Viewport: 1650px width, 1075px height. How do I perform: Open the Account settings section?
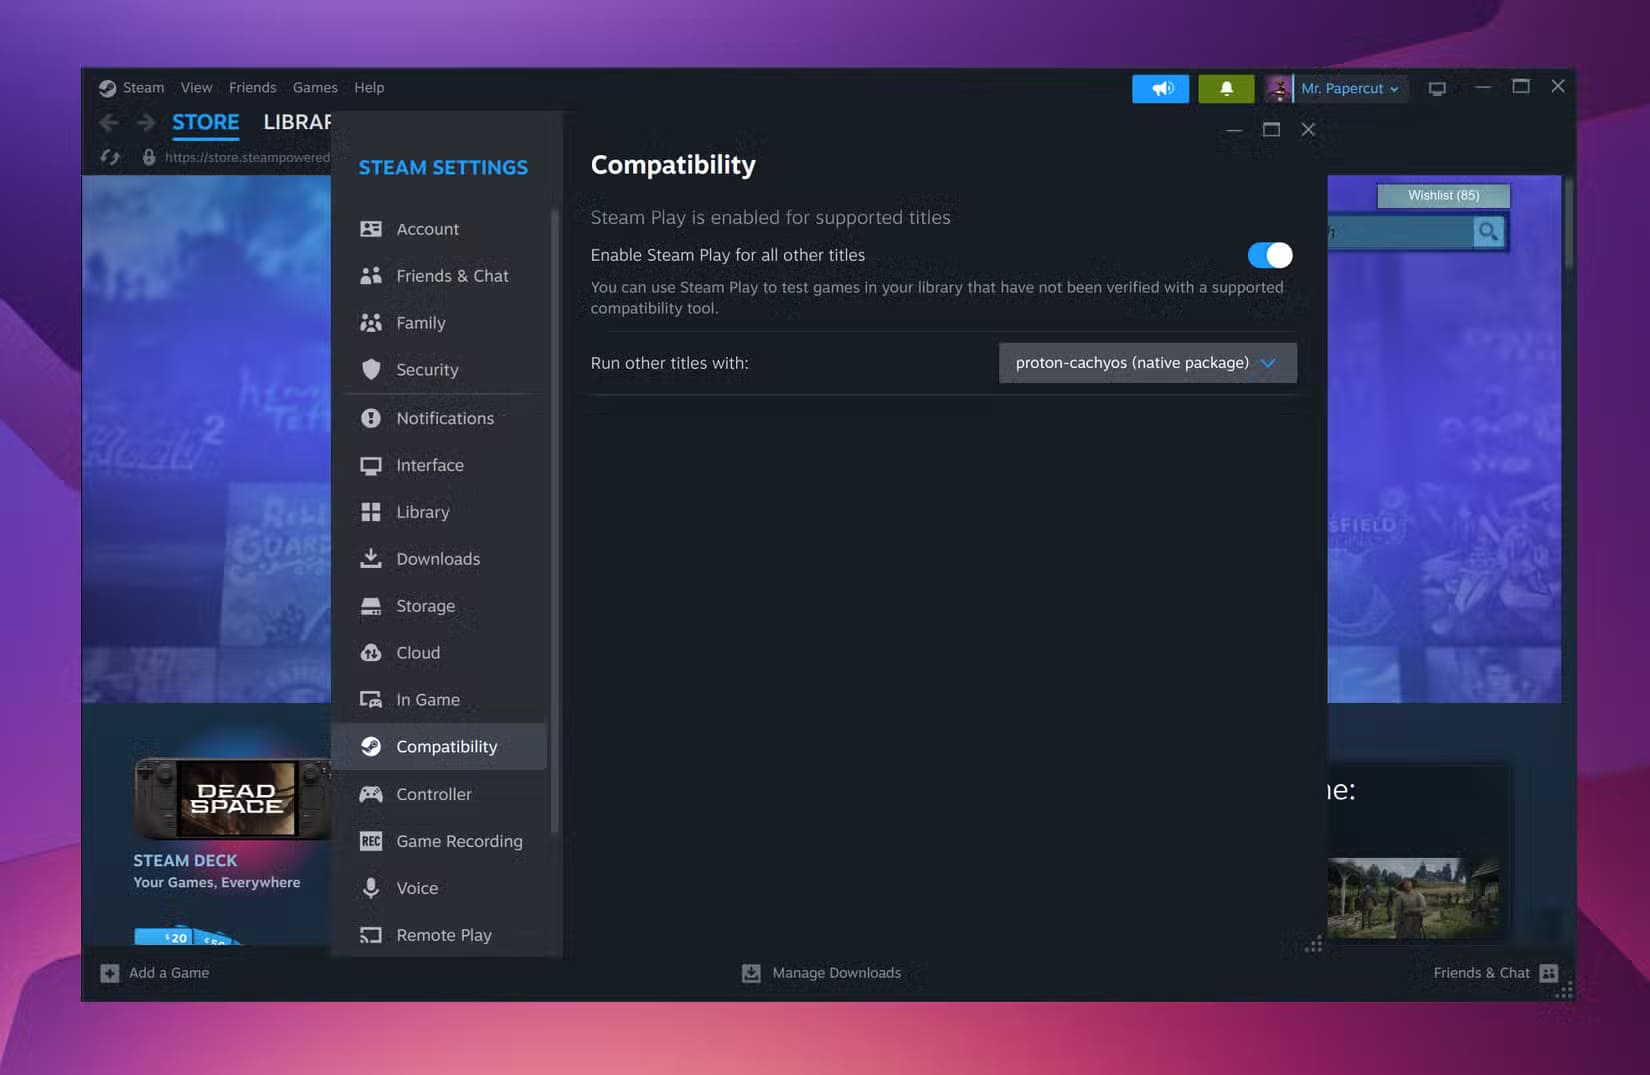click(x=439, y=229)
